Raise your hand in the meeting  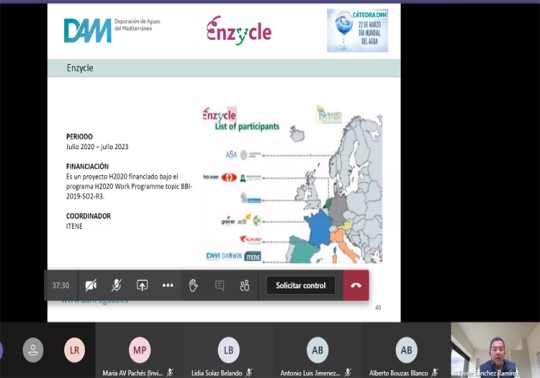193,285
